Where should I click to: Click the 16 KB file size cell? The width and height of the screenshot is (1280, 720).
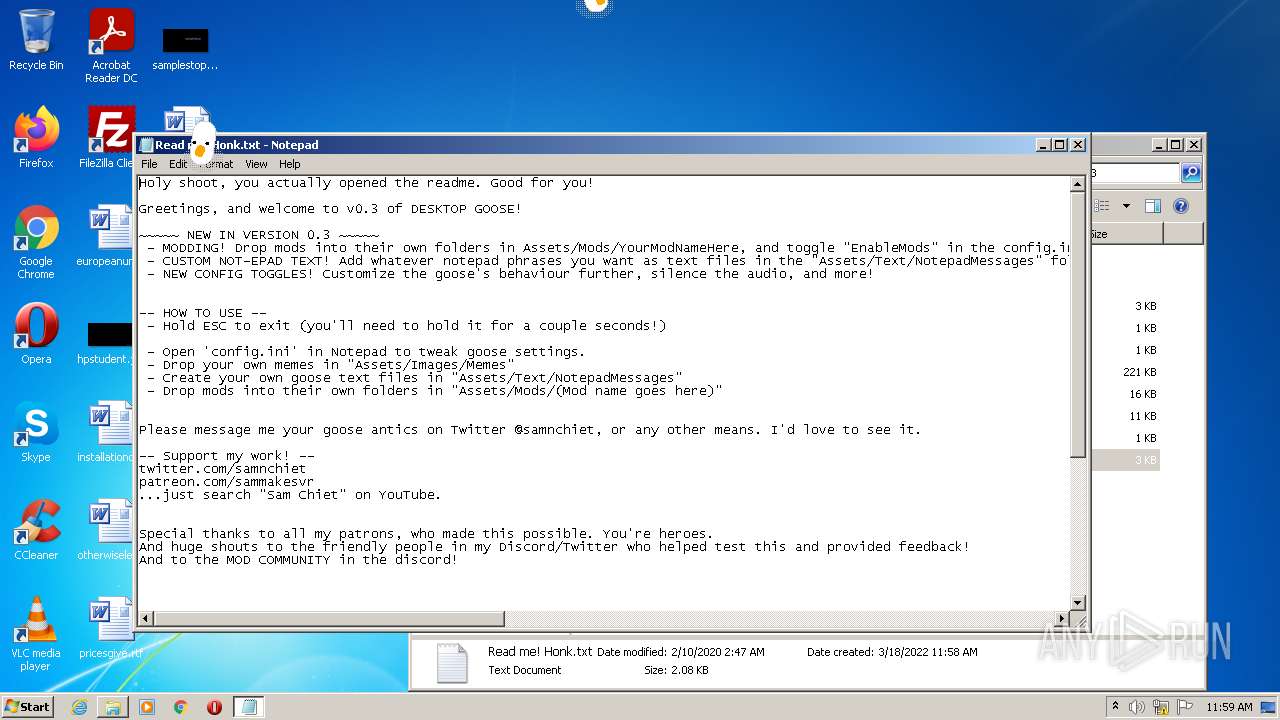(1142, 394)
